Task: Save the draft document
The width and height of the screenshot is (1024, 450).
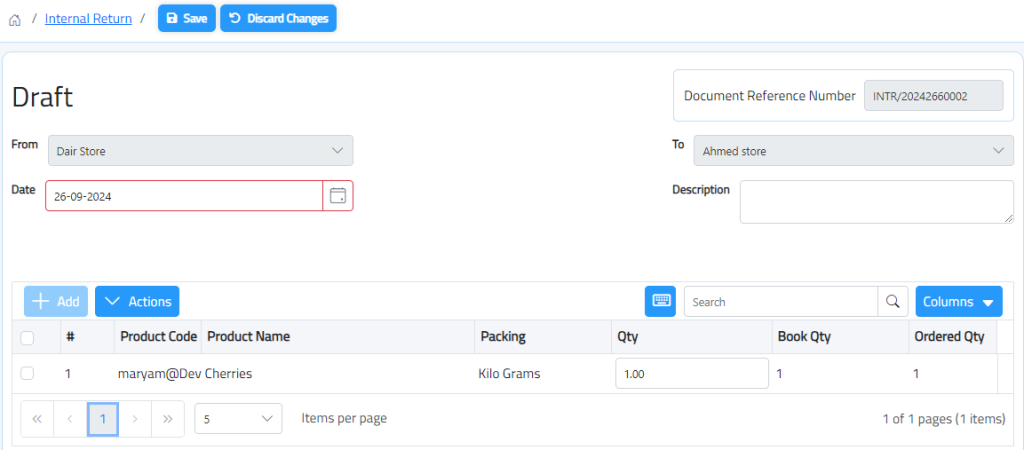Action: pyautogui.click(x=186, y=19)
